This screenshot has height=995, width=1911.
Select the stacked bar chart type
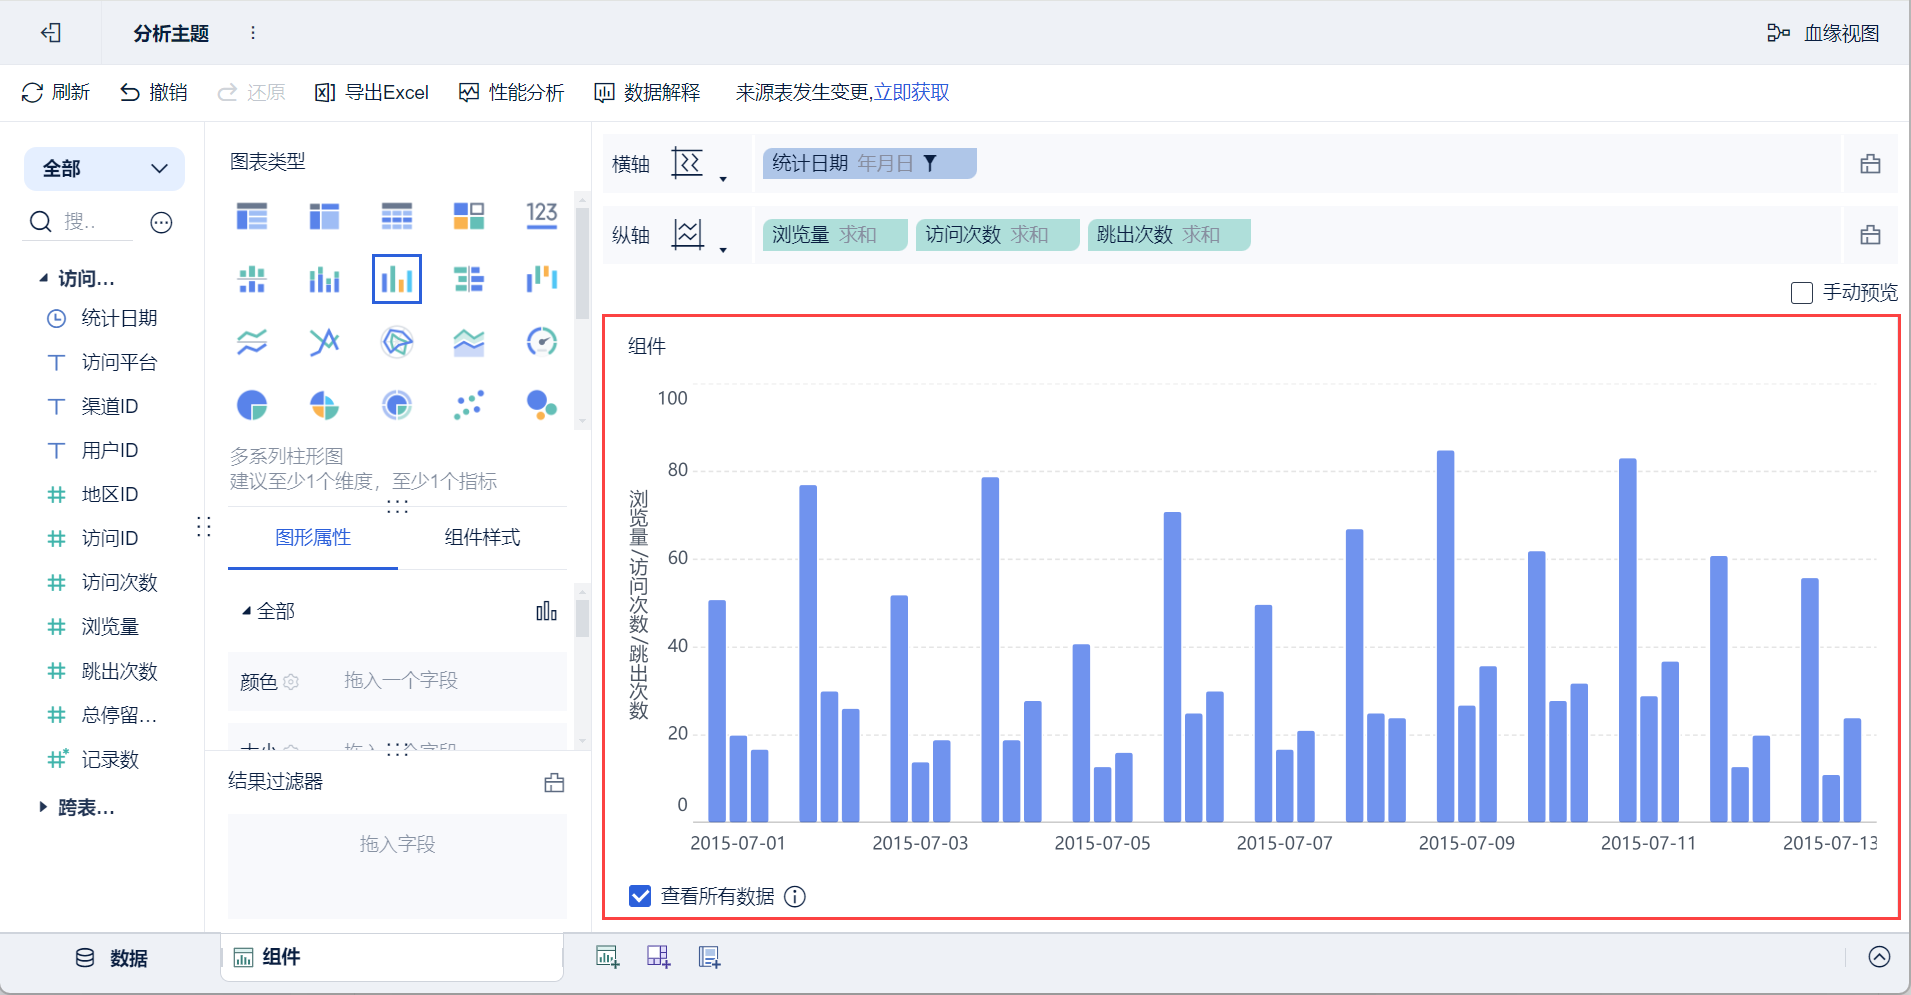point(324,279)
